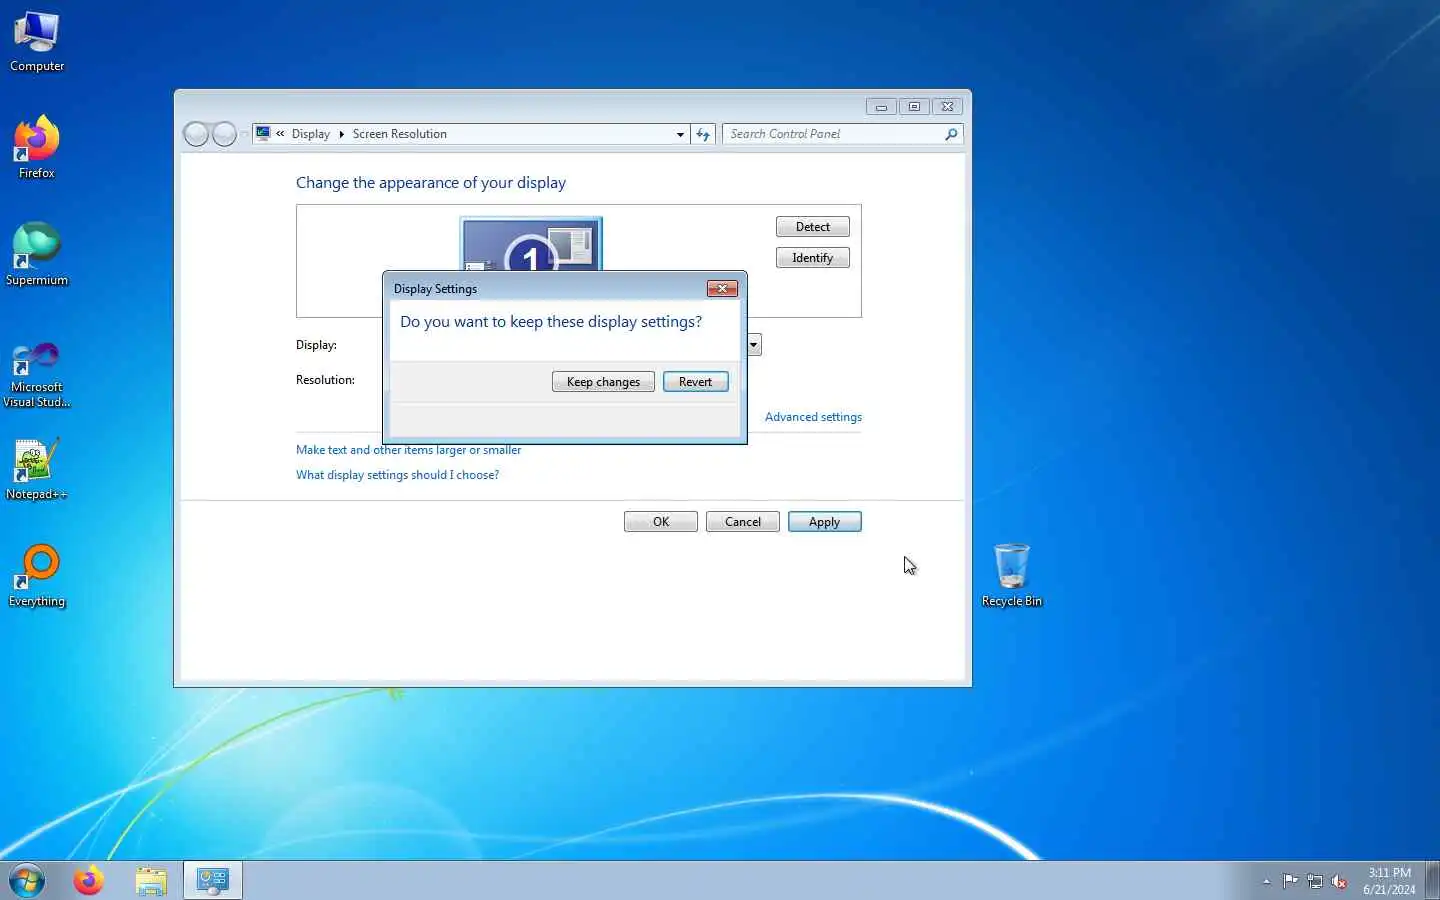Click the Forward navigation arrow
This screenshot has width=1440, height=900.
[224, 134]
